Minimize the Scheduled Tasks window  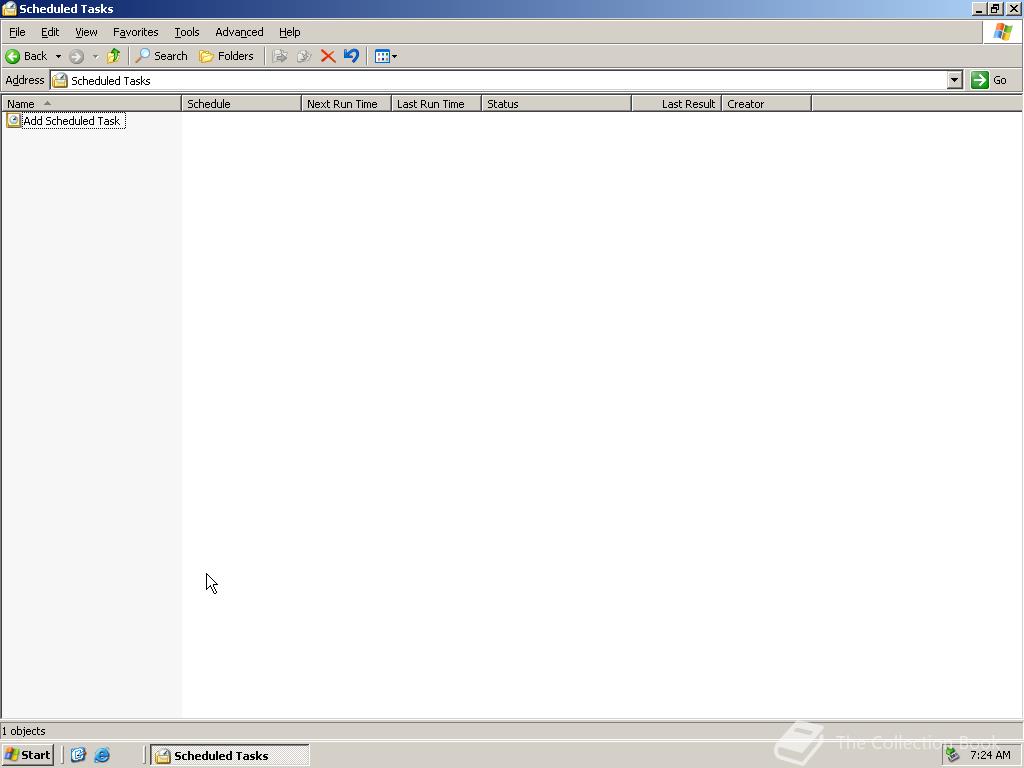(979, 8)
